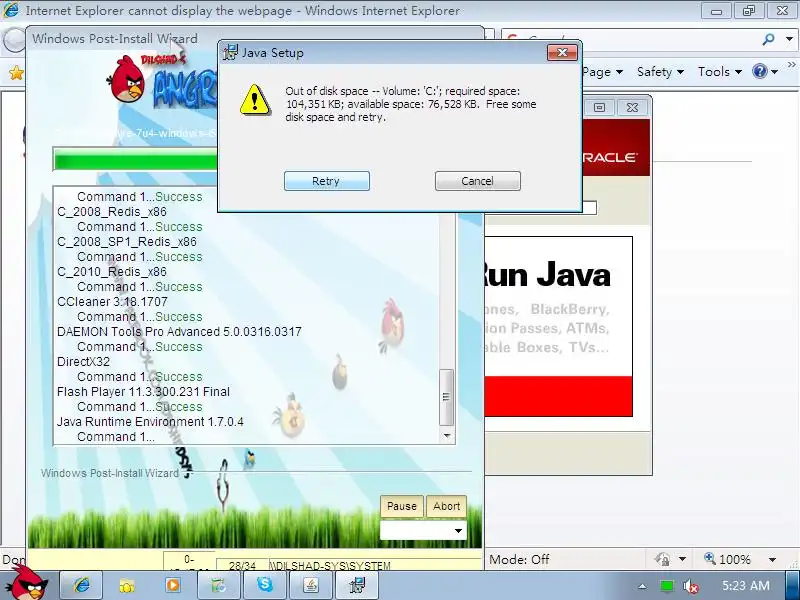
Task: Click the installer setup icon on the taskbar
Action: click(x=357, y=585)
